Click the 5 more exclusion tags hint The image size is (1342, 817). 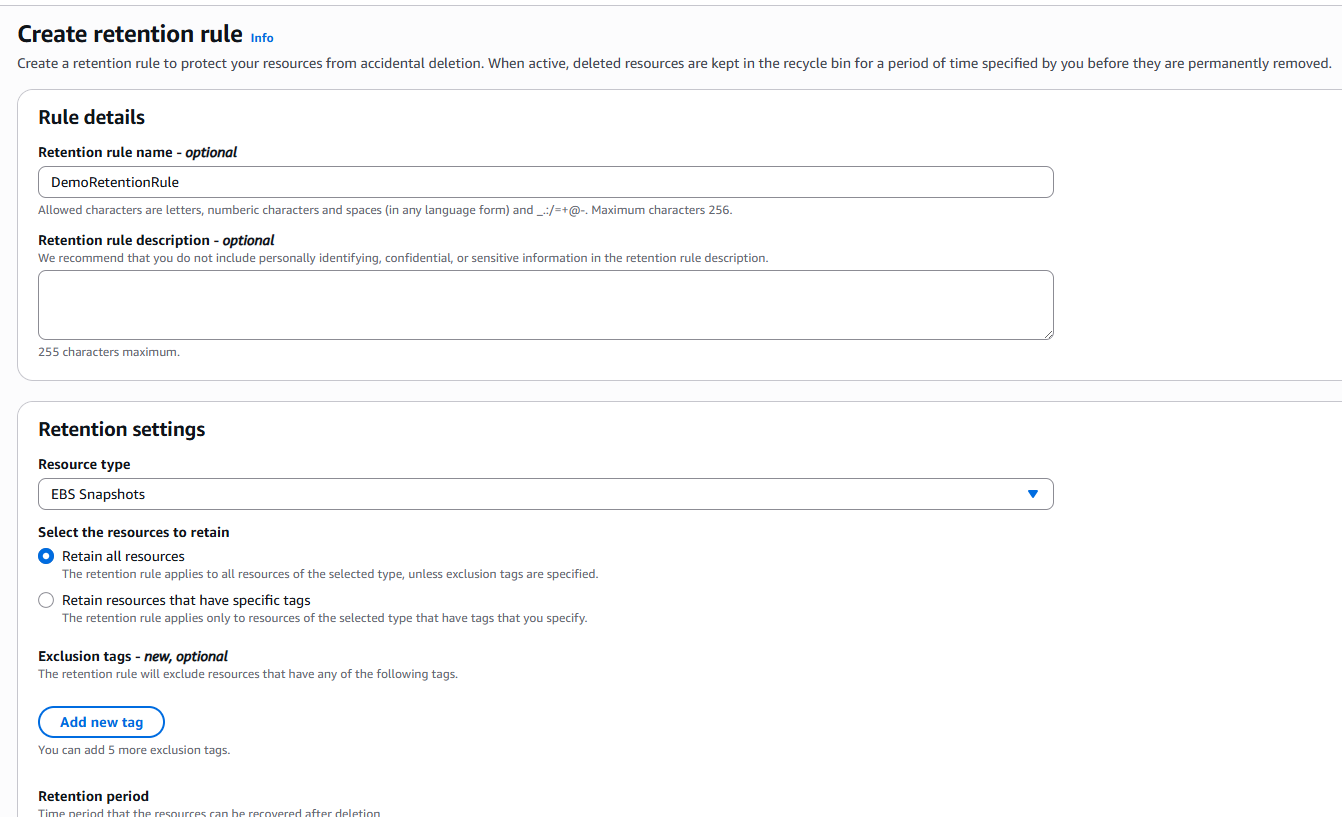click(134, 750)
